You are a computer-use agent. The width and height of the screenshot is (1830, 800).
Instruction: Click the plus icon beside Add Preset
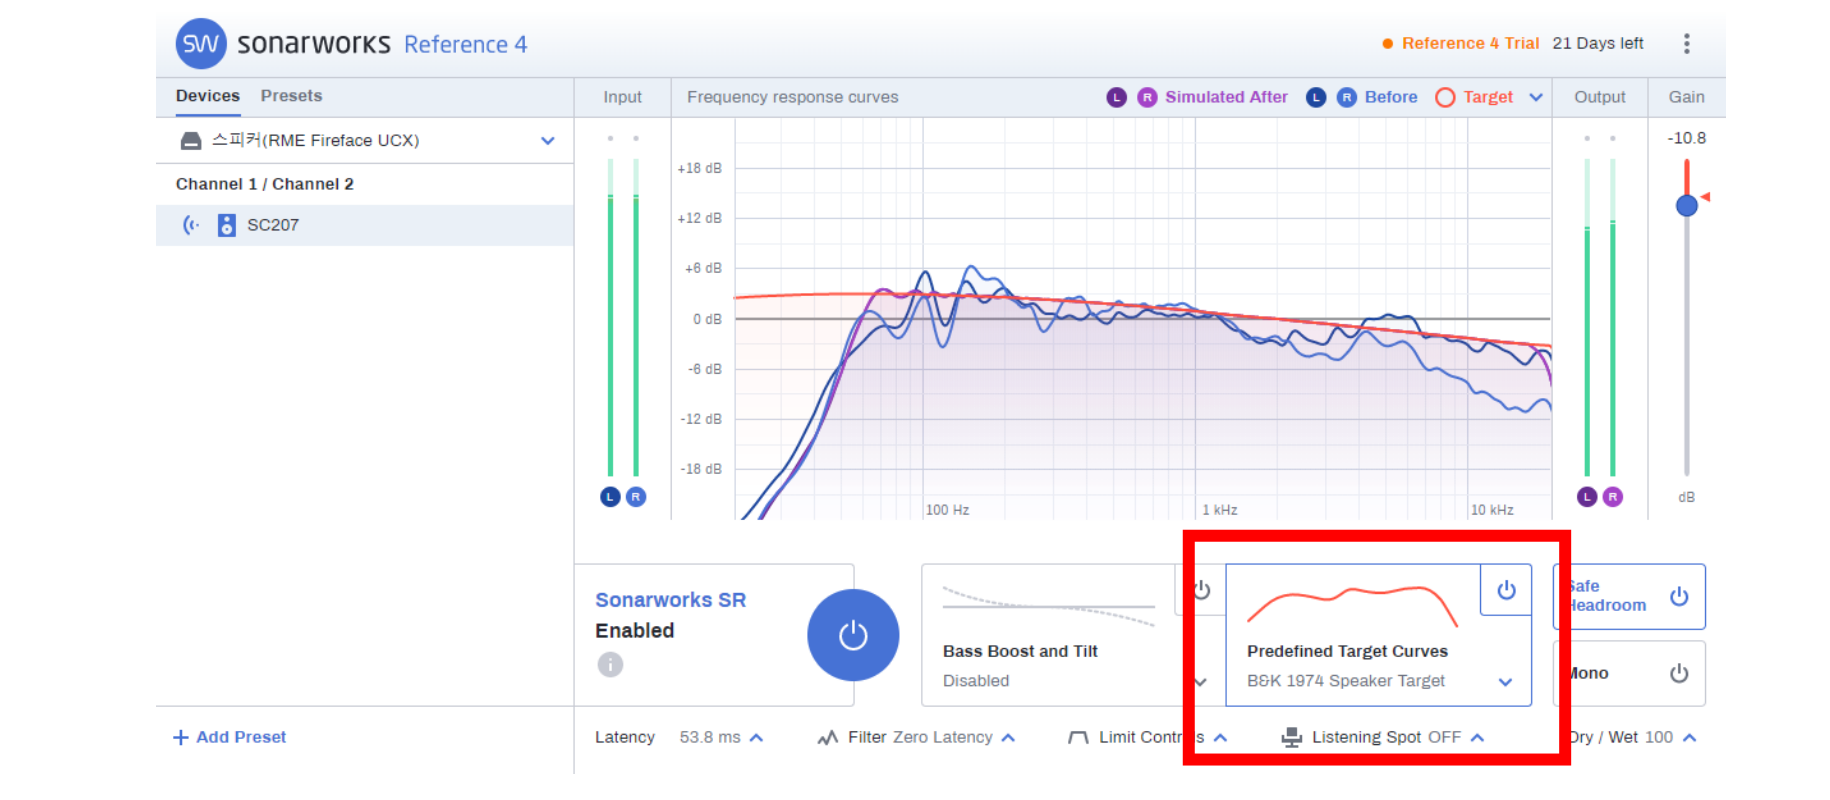tap(181, 737)
